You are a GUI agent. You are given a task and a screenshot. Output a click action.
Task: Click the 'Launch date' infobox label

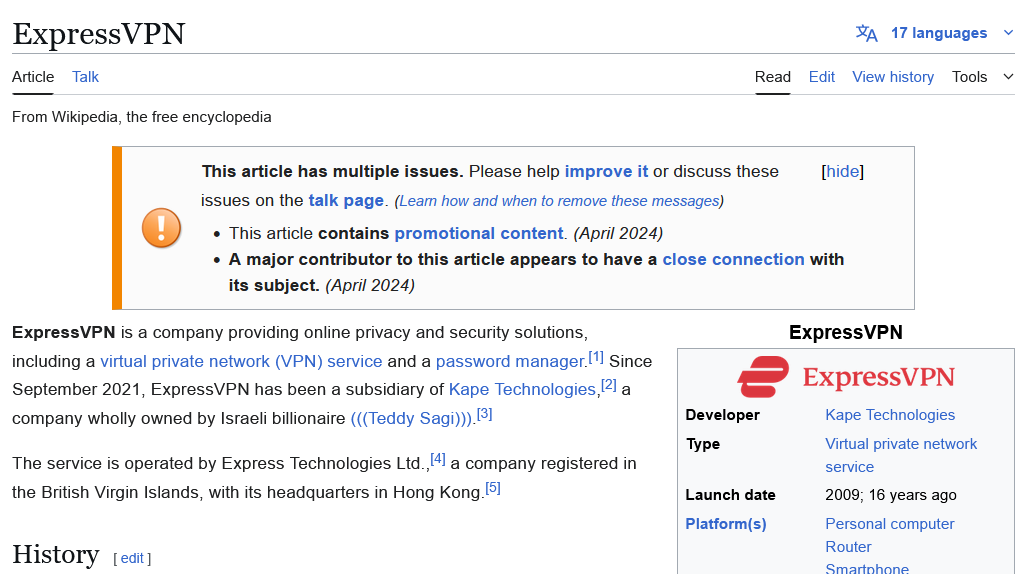pos(730,495)
